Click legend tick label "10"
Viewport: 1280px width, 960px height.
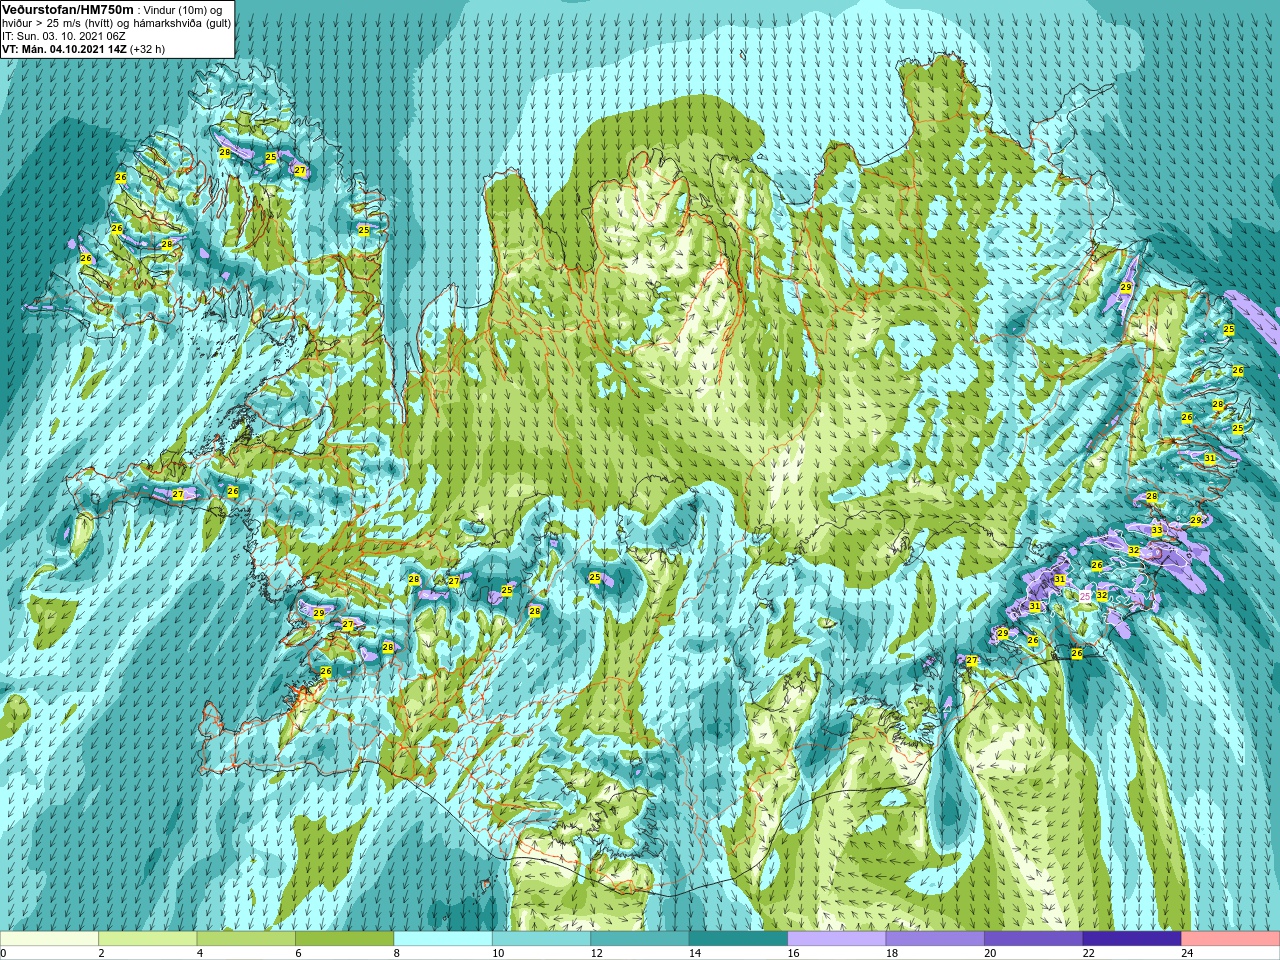point(498,953)
